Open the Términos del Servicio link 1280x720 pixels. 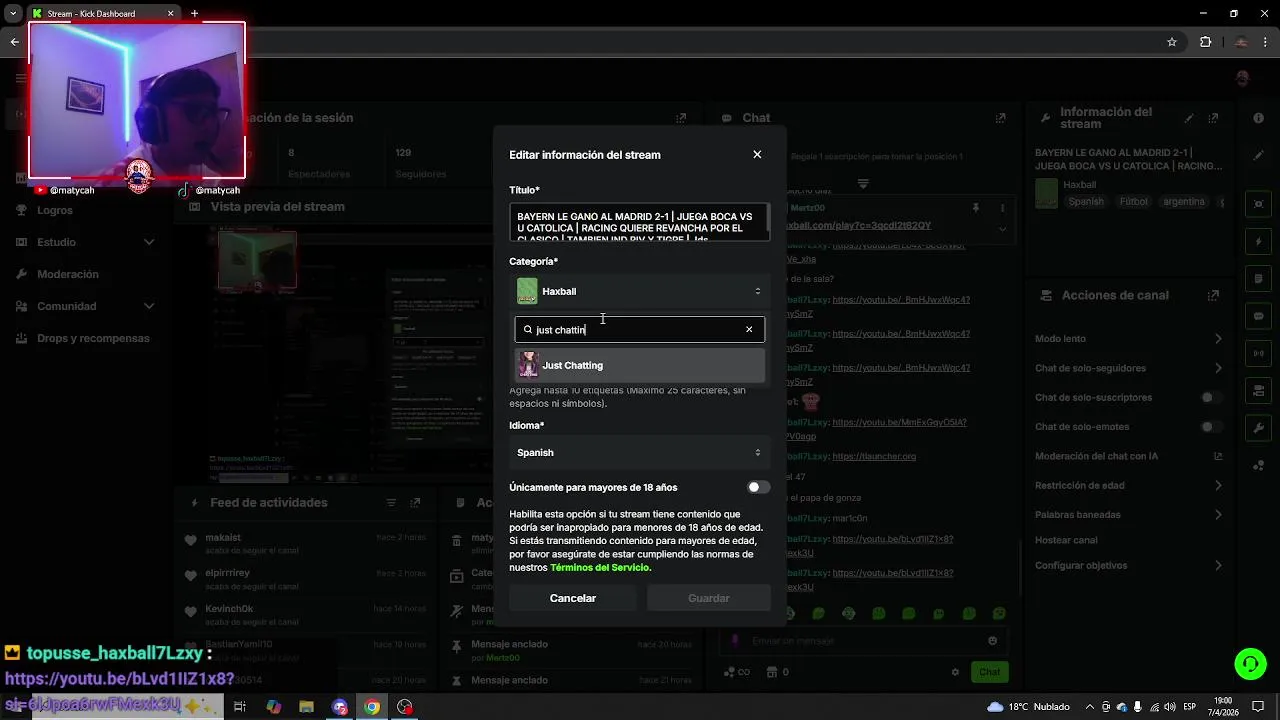point(600,567)
